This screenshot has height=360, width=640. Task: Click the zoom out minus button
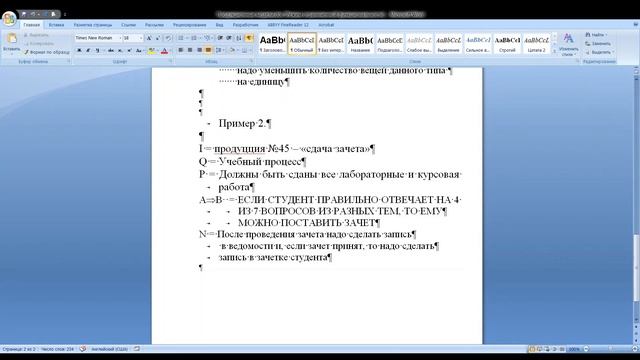click(586, 349)
